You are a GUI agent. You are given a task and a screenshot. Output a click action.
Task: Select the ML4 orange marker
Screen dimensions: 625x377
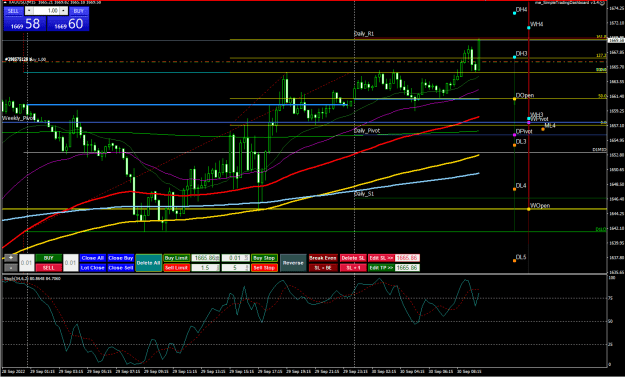coord(543,129)
